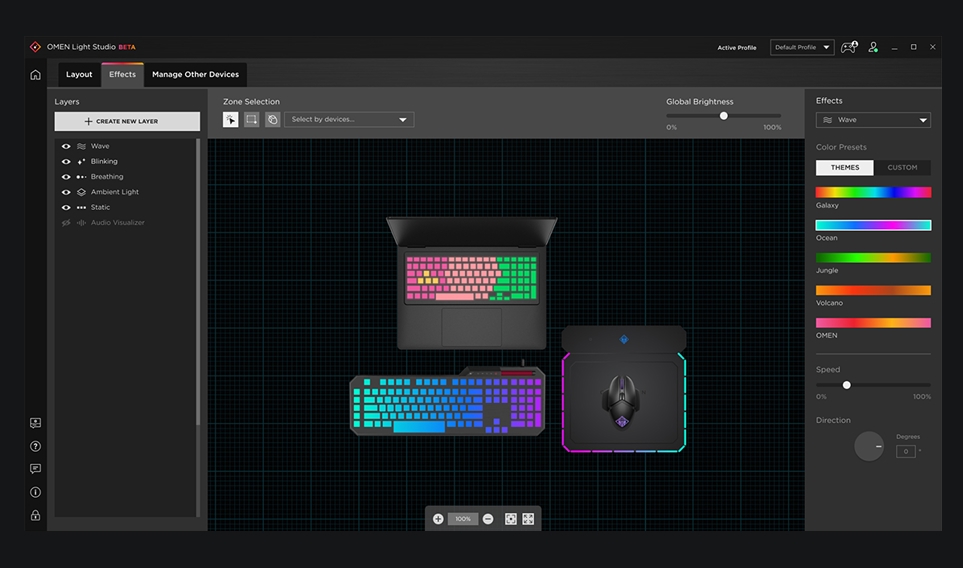Select the click-to-select zone cursor tool

[x=231, y=120]
